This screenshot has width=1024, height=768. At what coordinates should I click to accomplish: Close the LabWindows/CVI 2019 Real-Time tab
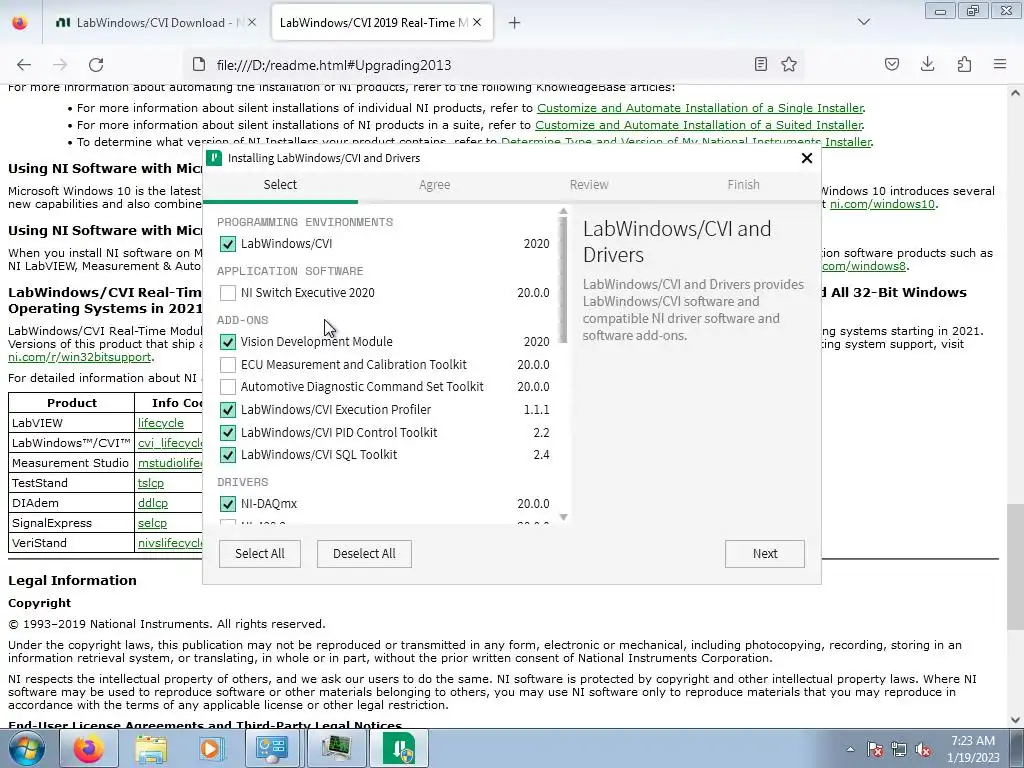pyautogui.click(x=477, y=22)
